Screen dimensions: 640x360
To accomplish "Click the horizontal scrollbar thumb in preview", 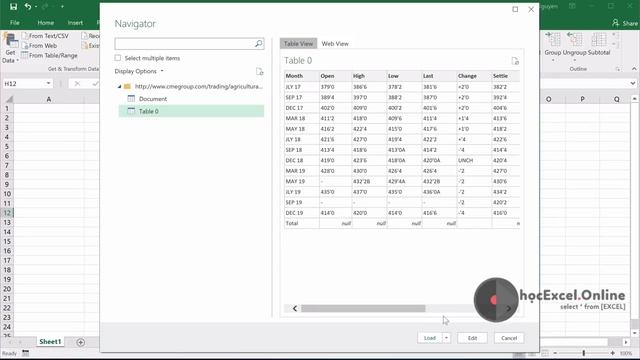I will pyautogui.click(x=363, y=309).
